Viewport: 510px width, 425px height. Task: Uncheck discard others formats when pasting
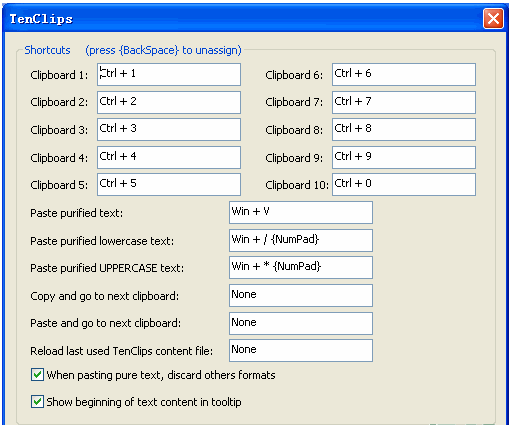pyautogui.click(x=37, y=375)
